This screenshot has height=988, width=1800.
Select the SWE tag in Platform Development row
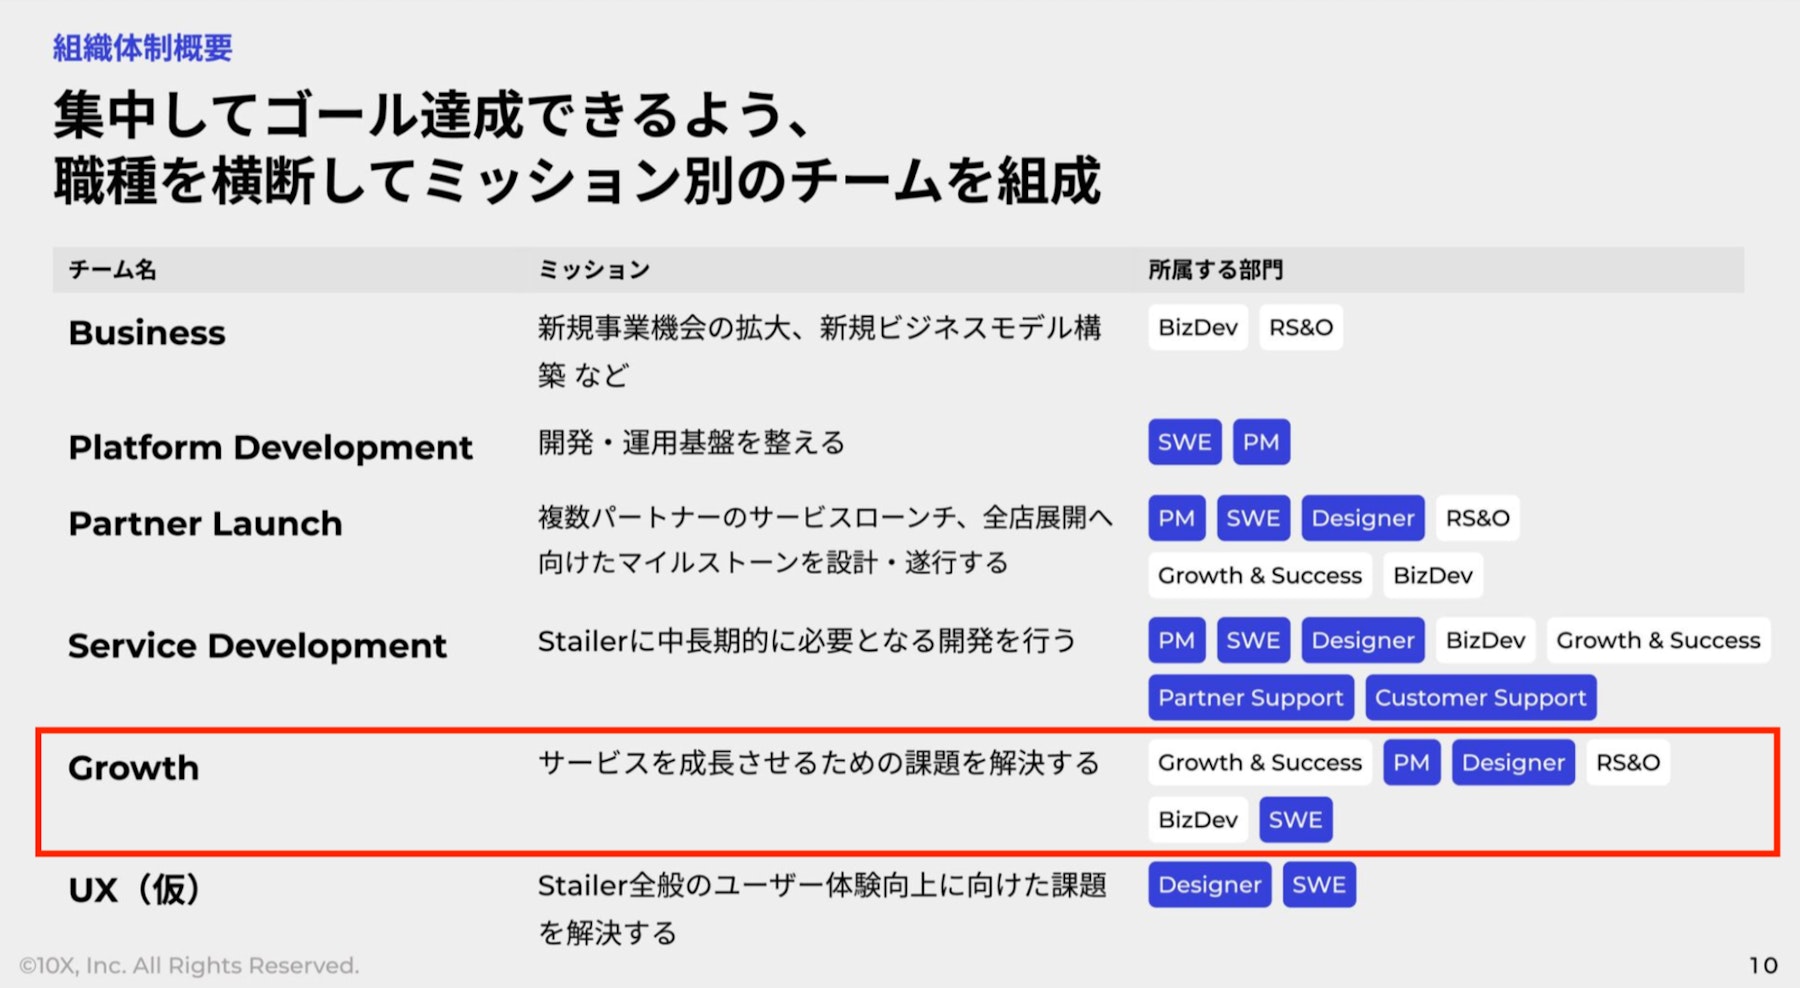pos(1185,442)
